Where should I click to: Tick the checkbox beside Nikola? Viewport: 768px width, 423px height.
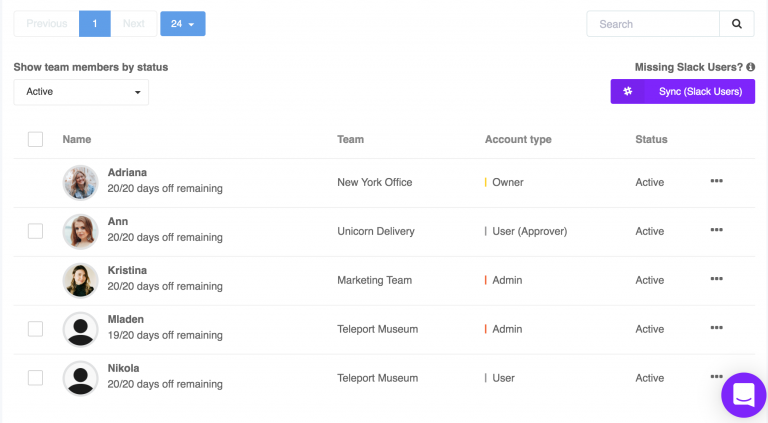(x=35, y=378)
